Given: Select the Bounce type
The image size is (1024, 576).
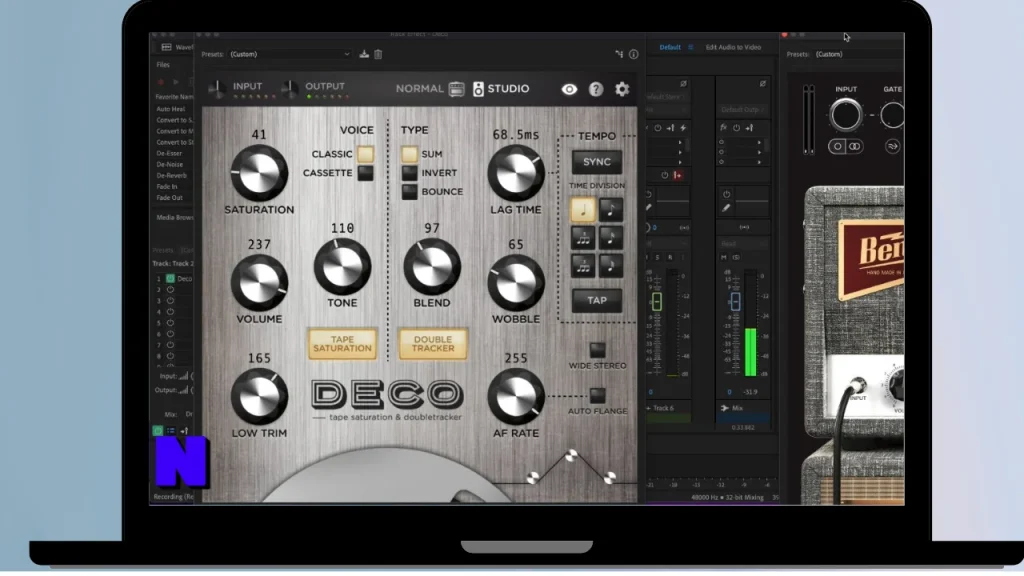Looking at the screenshot, I should [x=409, y=192].
